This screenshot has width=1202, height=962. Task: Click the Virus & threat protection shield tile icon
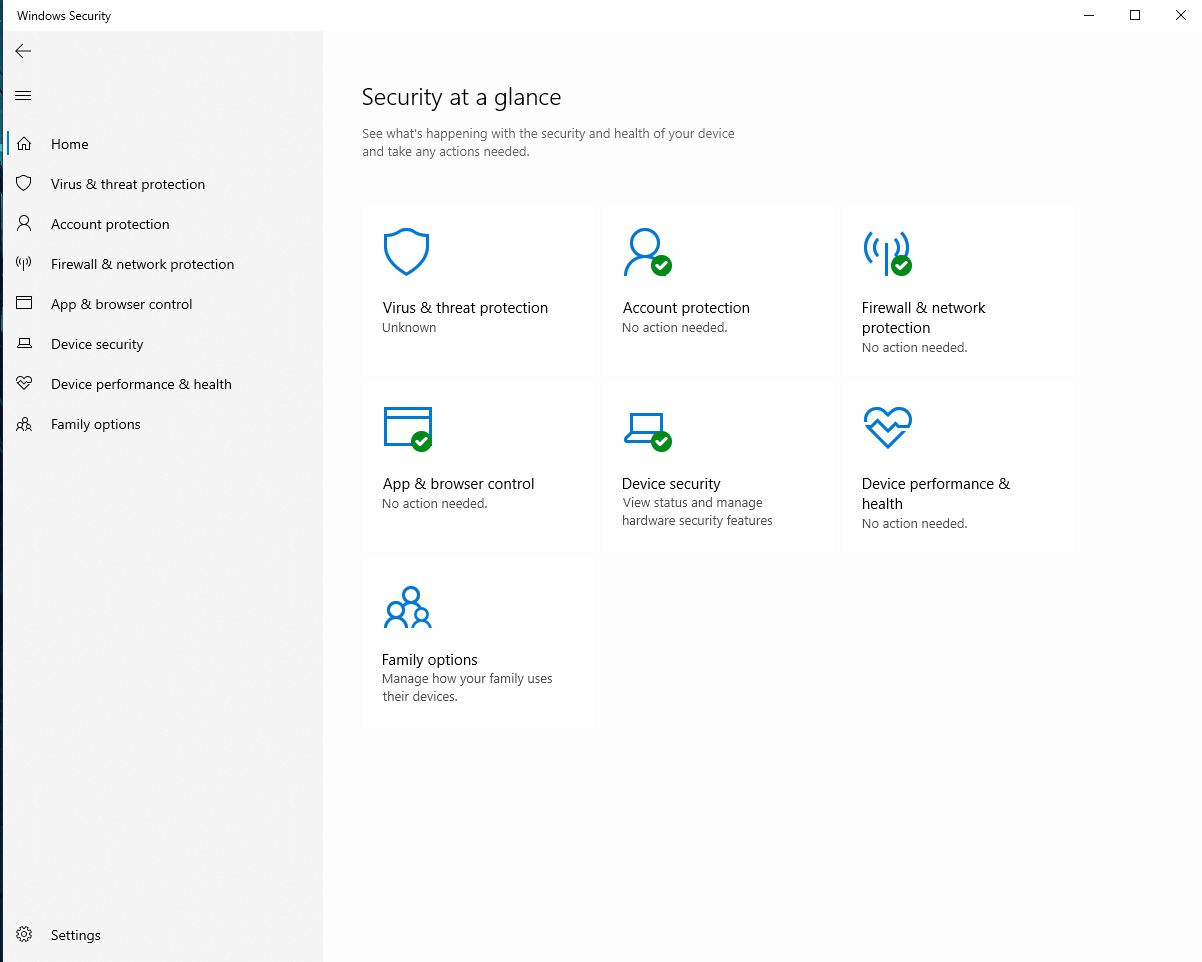pos(406,252)
